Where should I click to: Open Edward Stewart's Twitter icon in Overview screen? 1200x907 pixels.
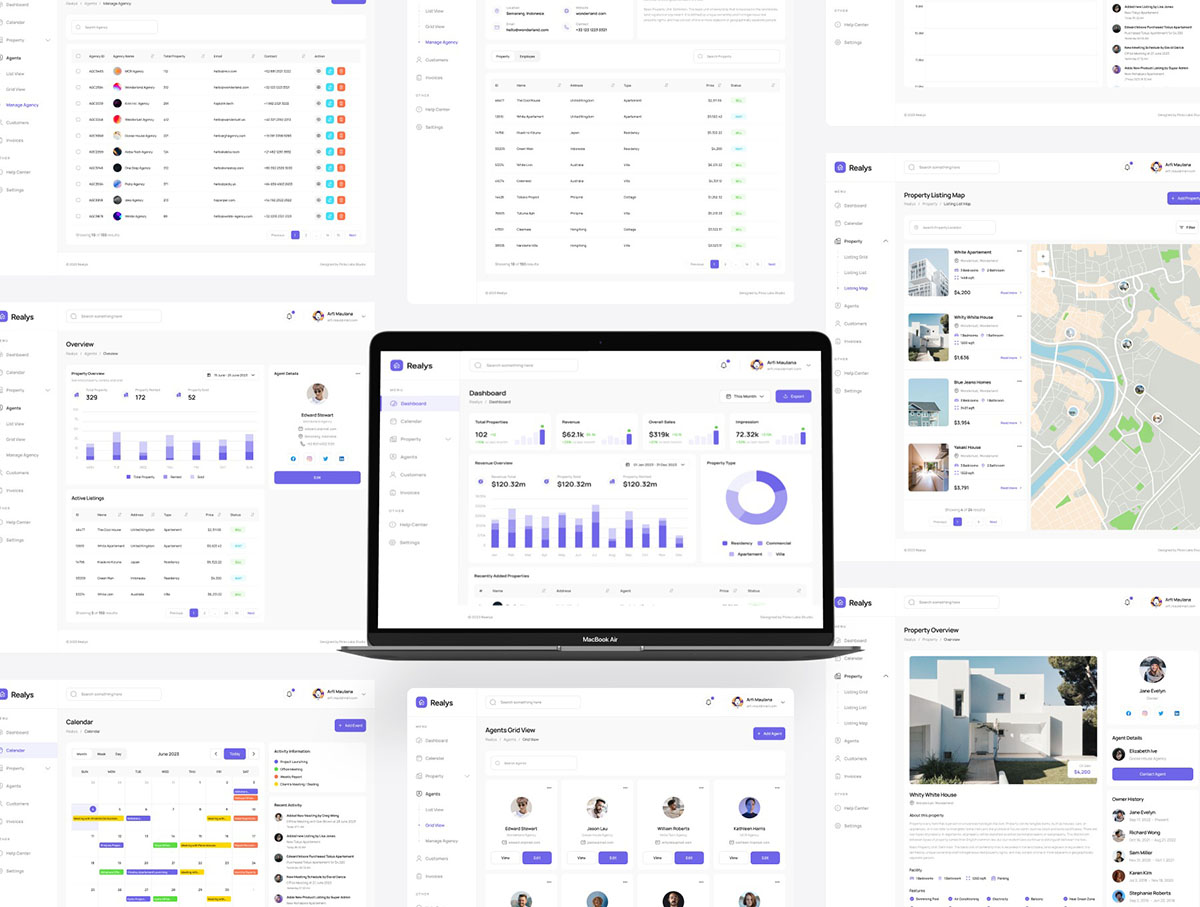click(x=325, y=458)
